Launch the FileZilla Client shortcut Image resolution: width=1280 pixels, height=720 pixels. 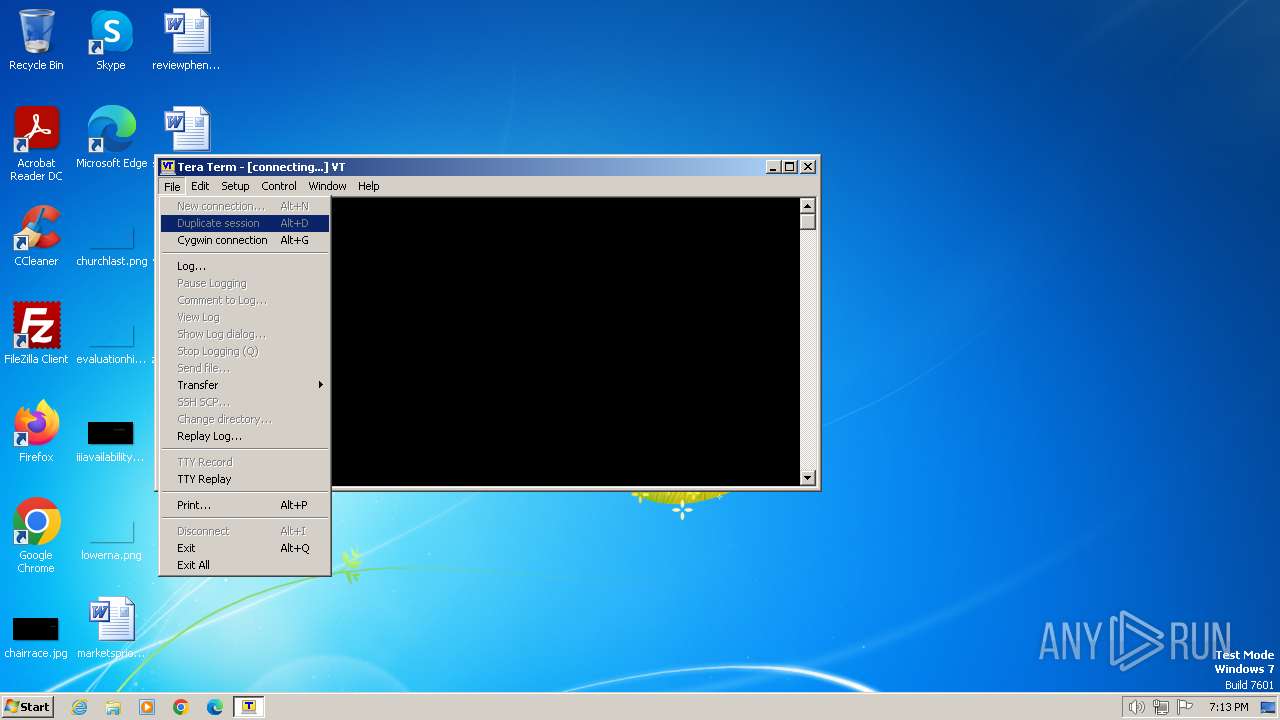36,334
